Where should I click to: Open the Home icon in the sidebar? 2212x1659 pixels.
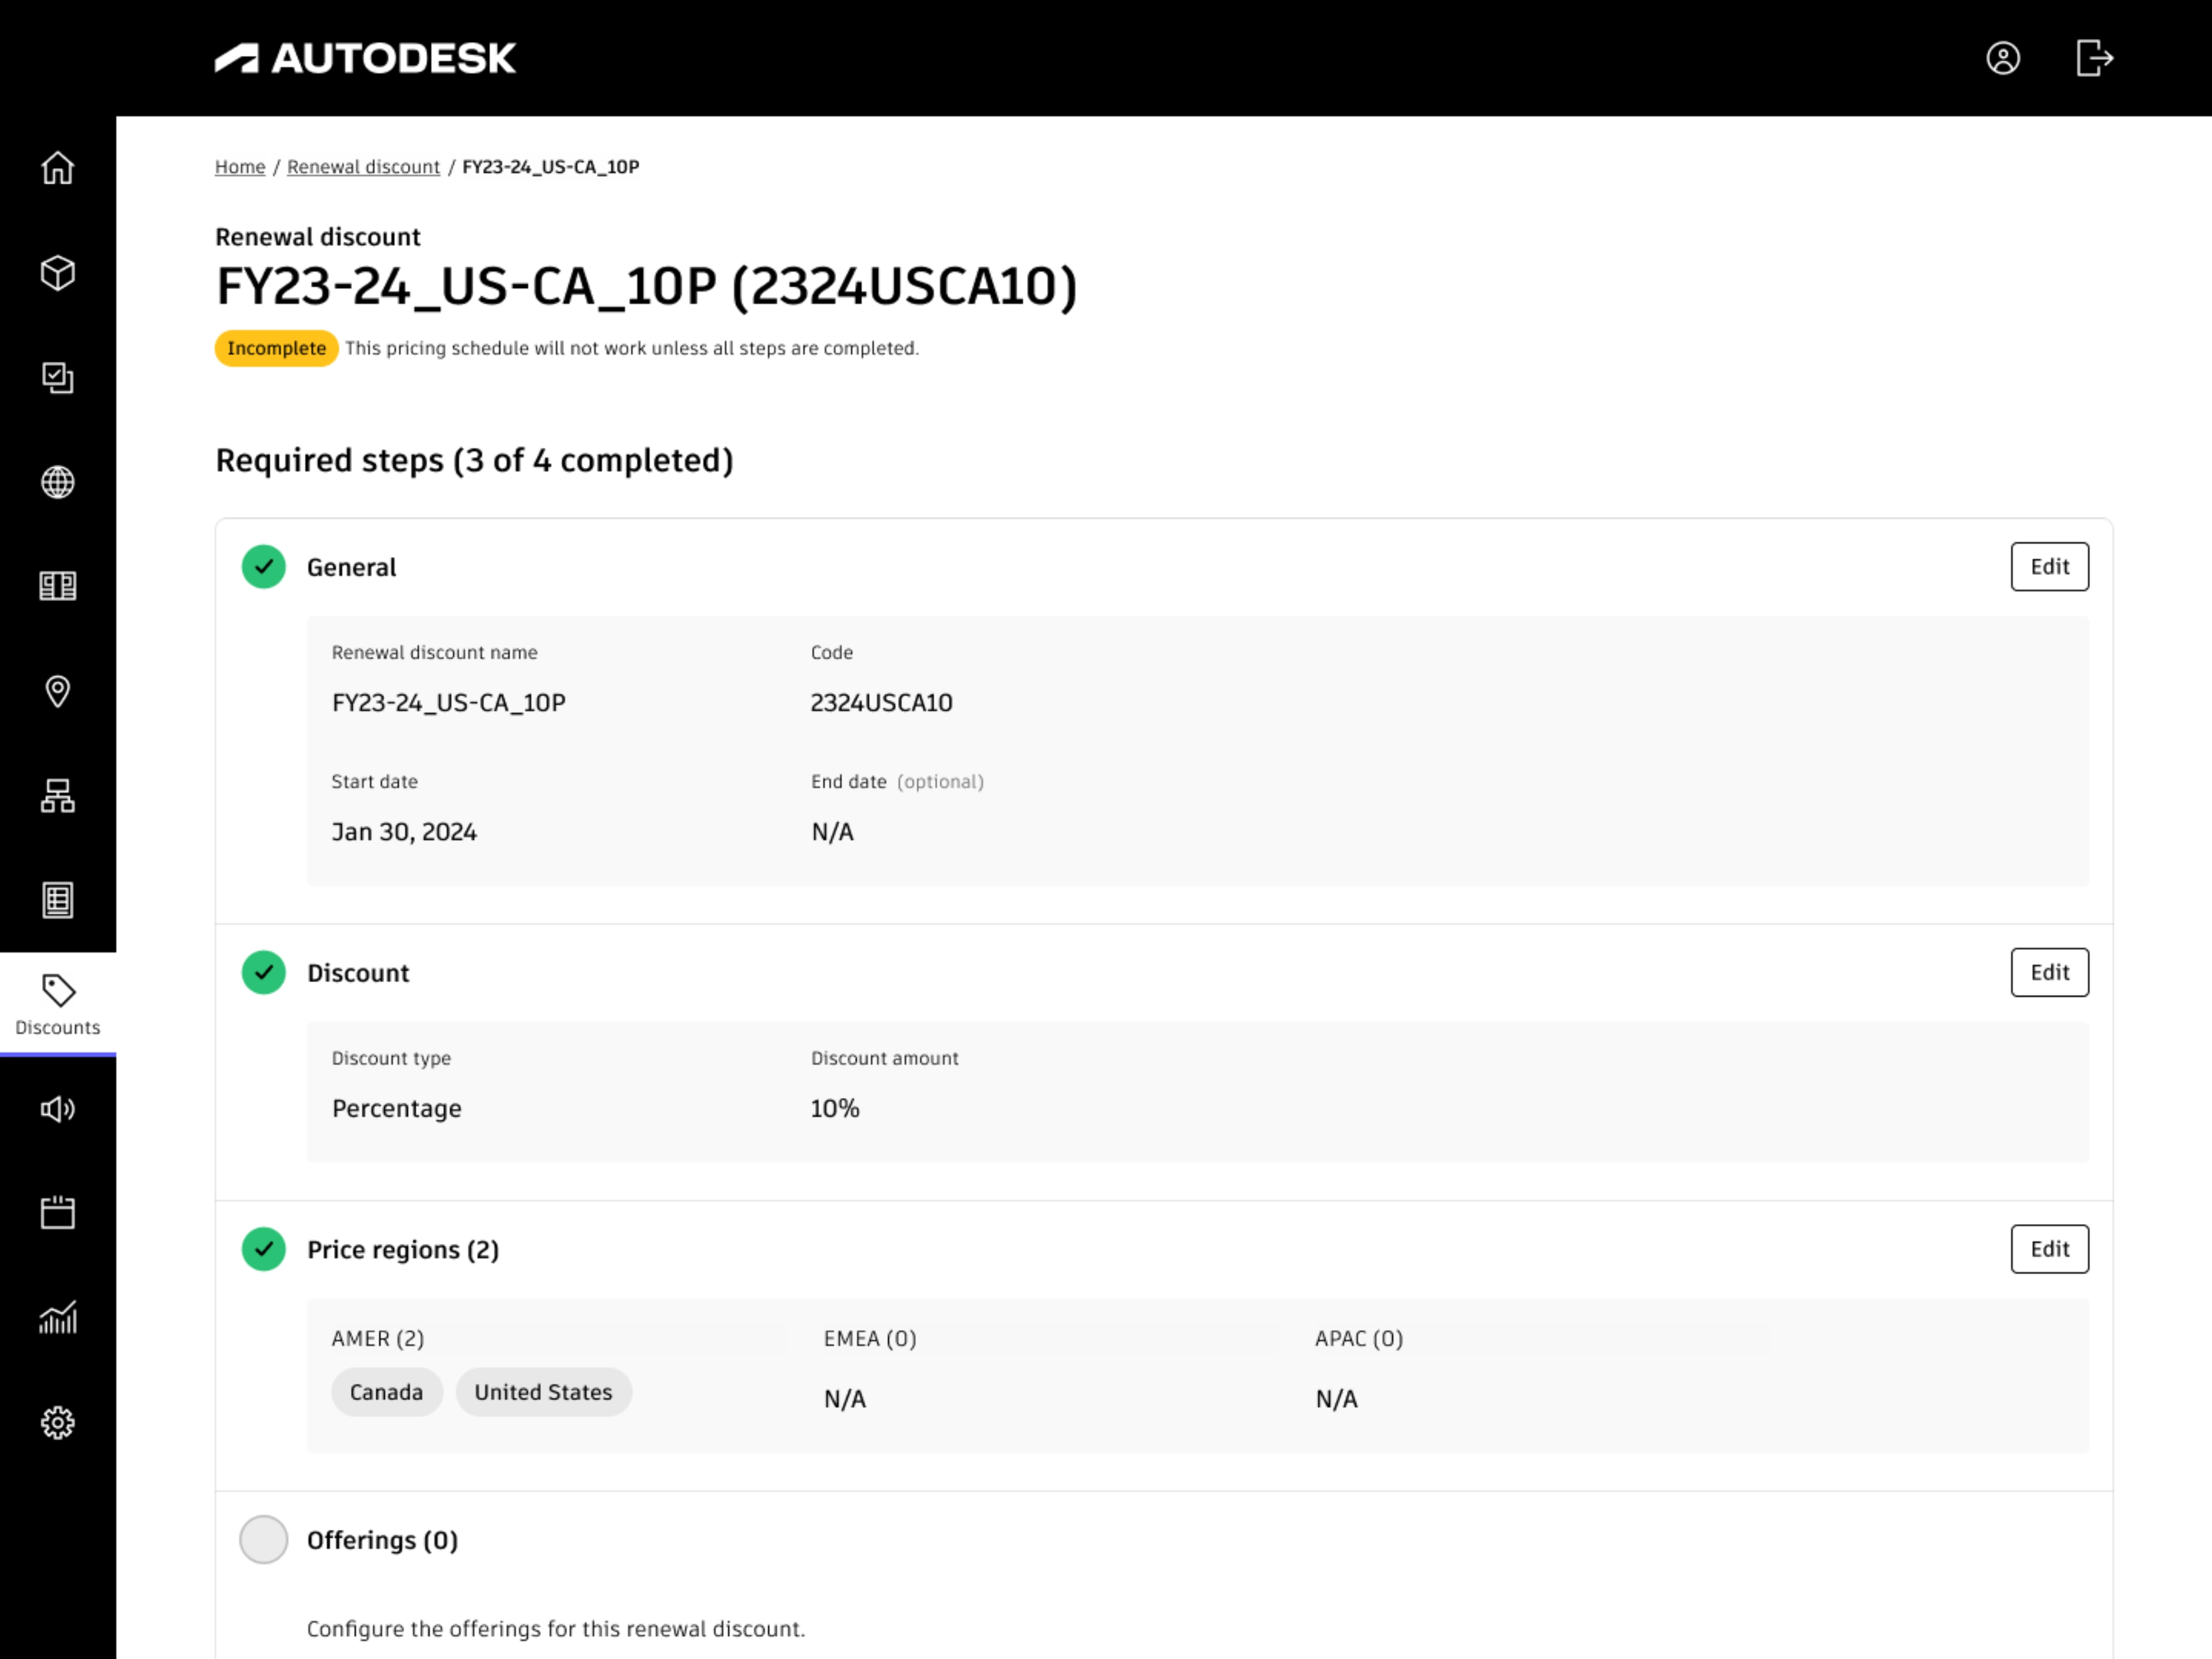(58, 169)
